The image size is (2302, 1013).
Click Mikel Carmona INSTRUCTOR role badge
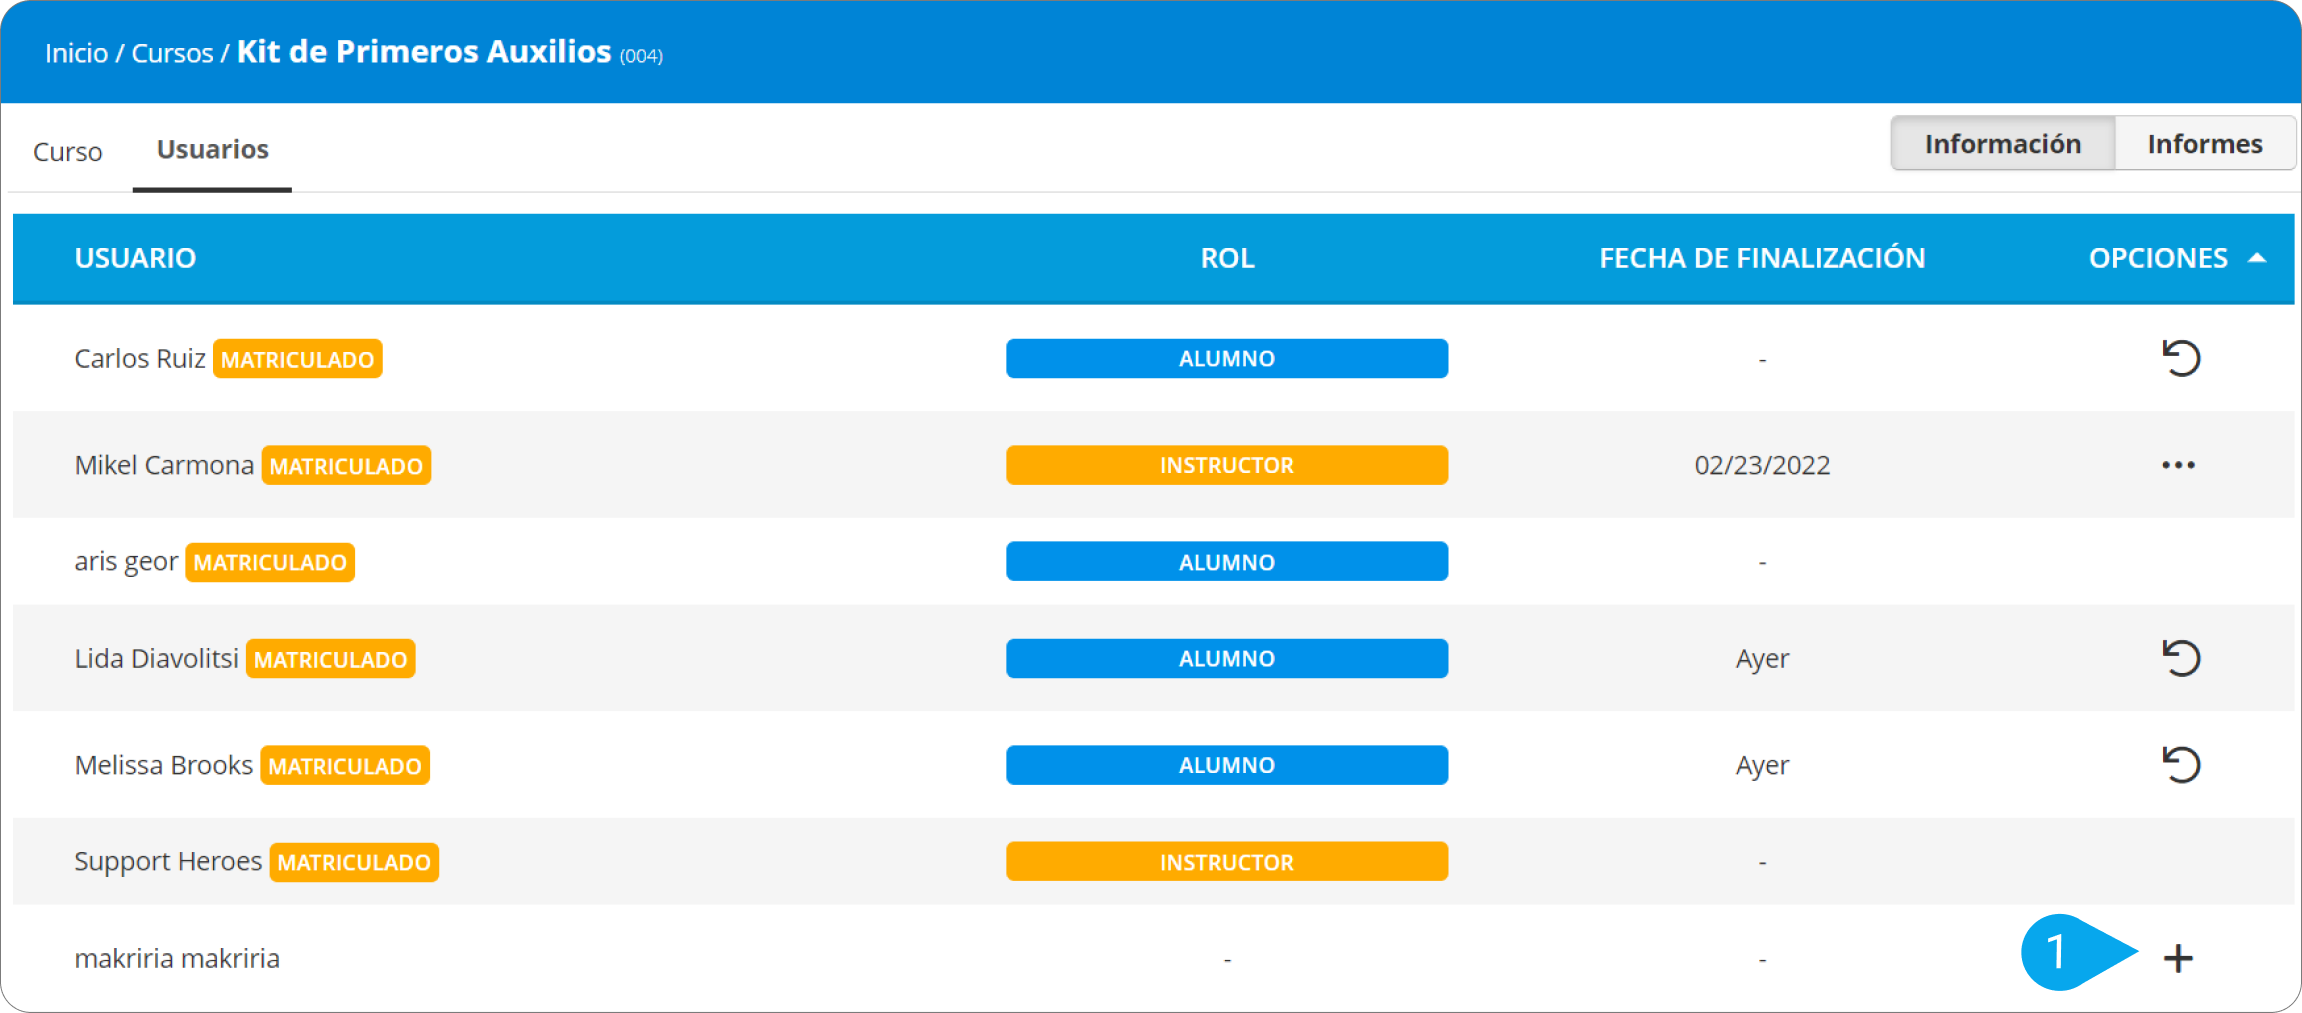[x=1226, y=465]
